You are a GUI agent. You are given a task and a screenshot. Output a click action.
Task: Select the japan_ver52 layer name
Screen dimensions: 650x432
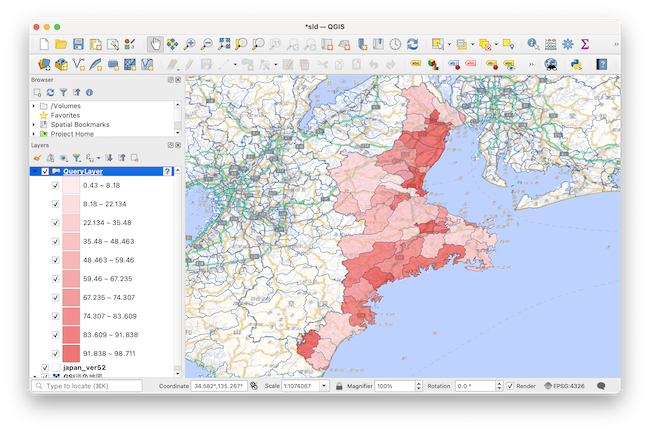(85, 368)
